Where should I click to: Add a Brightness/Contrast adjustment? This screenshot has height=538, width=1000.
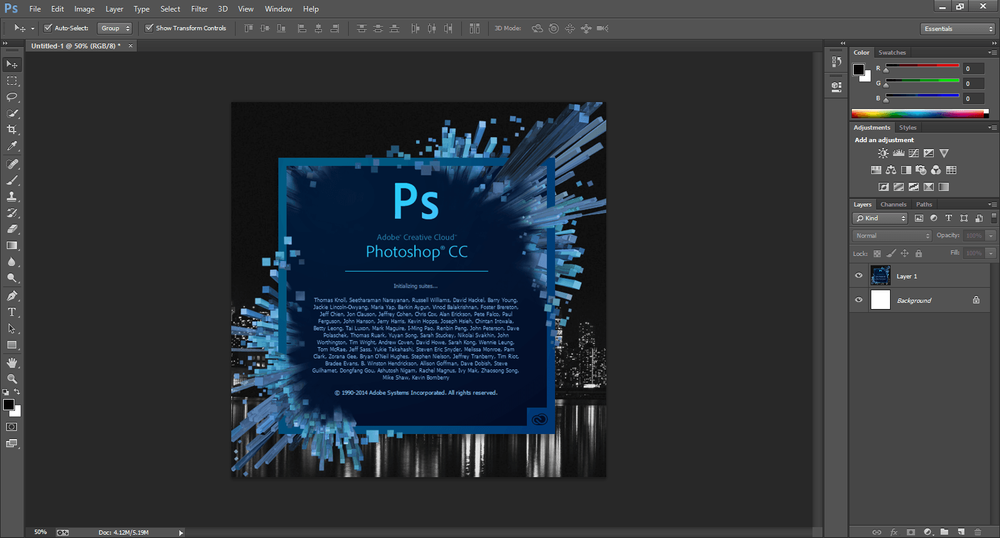(x=883, y=153)
